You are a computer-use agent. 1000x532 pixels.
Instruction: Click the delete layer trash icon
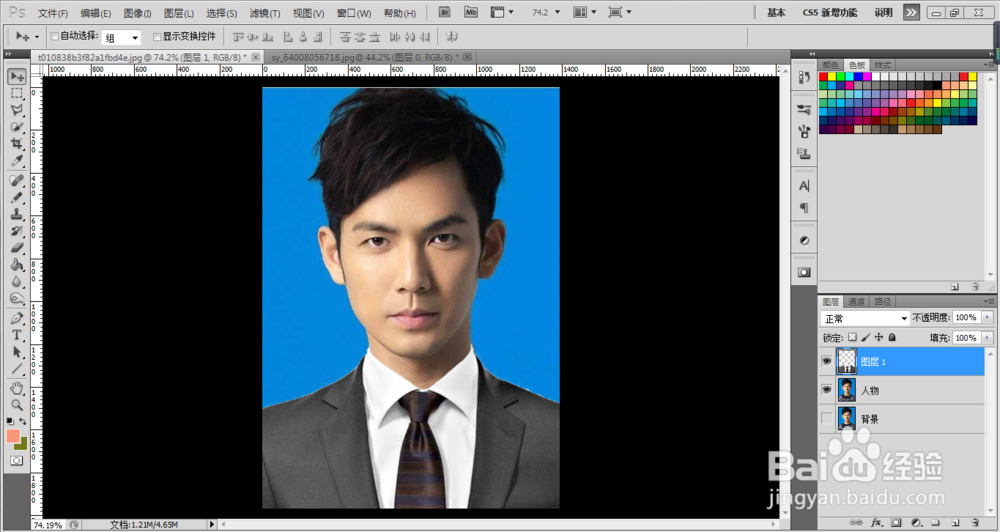coord(974,522)
